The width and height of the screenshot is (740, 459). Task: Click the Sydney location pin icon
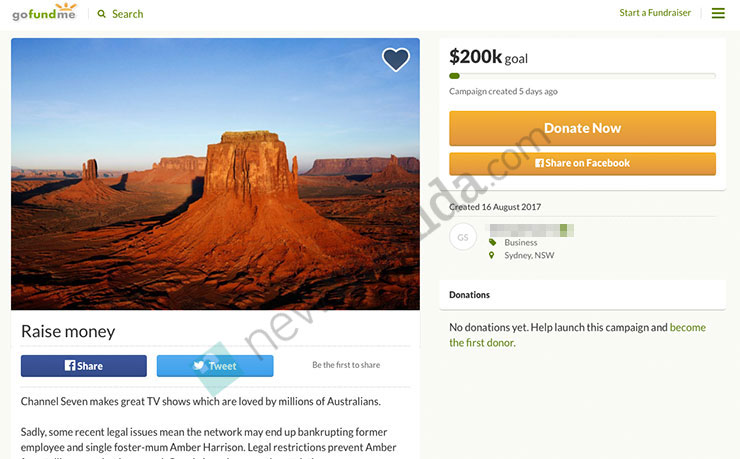coord(492,255)
